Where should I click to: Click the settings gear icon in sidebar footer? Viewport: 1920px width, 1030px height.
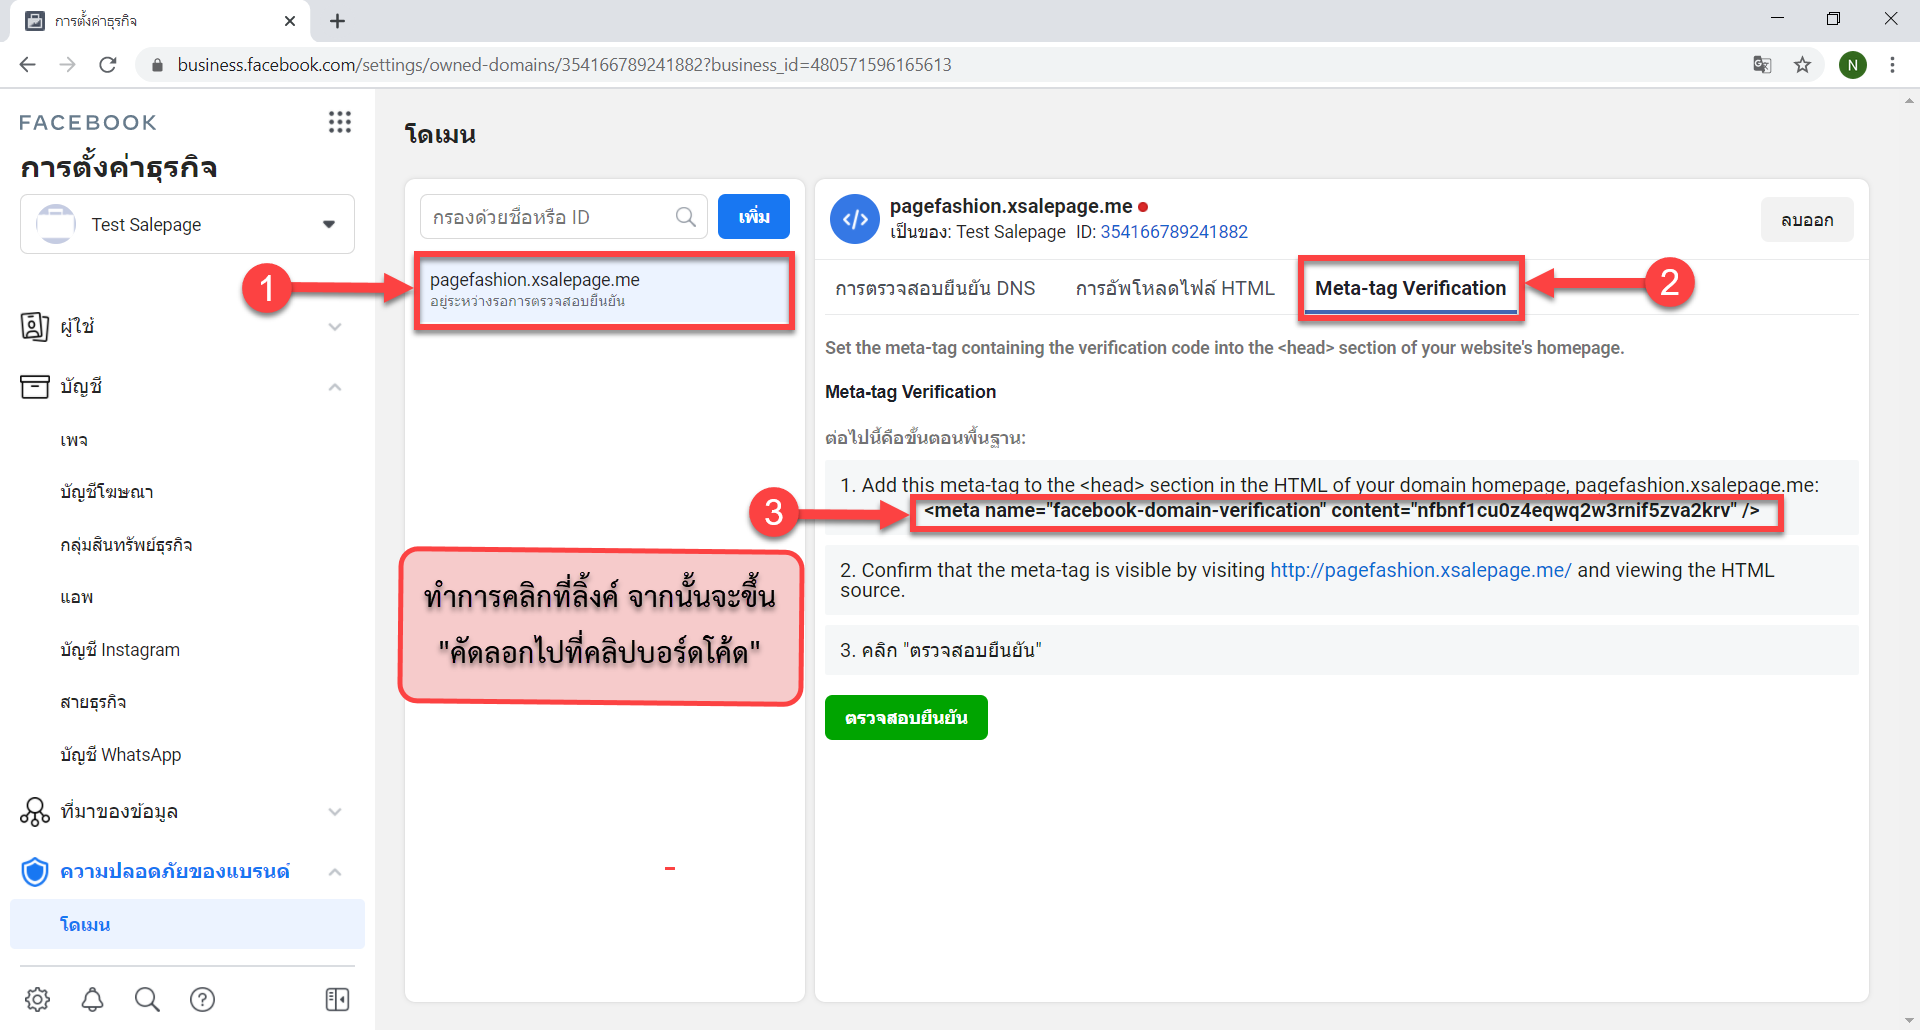(x=38, y=999)
